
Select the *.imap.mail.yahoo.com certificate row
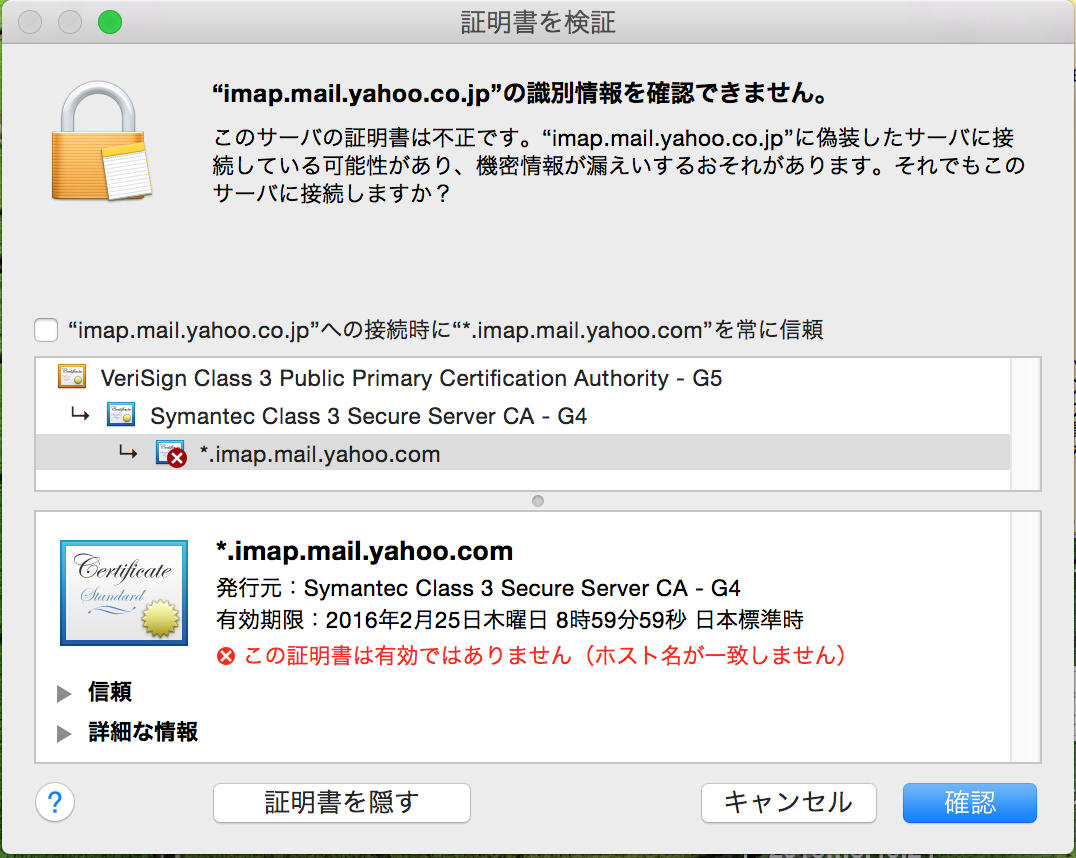(x=523, y=452)
